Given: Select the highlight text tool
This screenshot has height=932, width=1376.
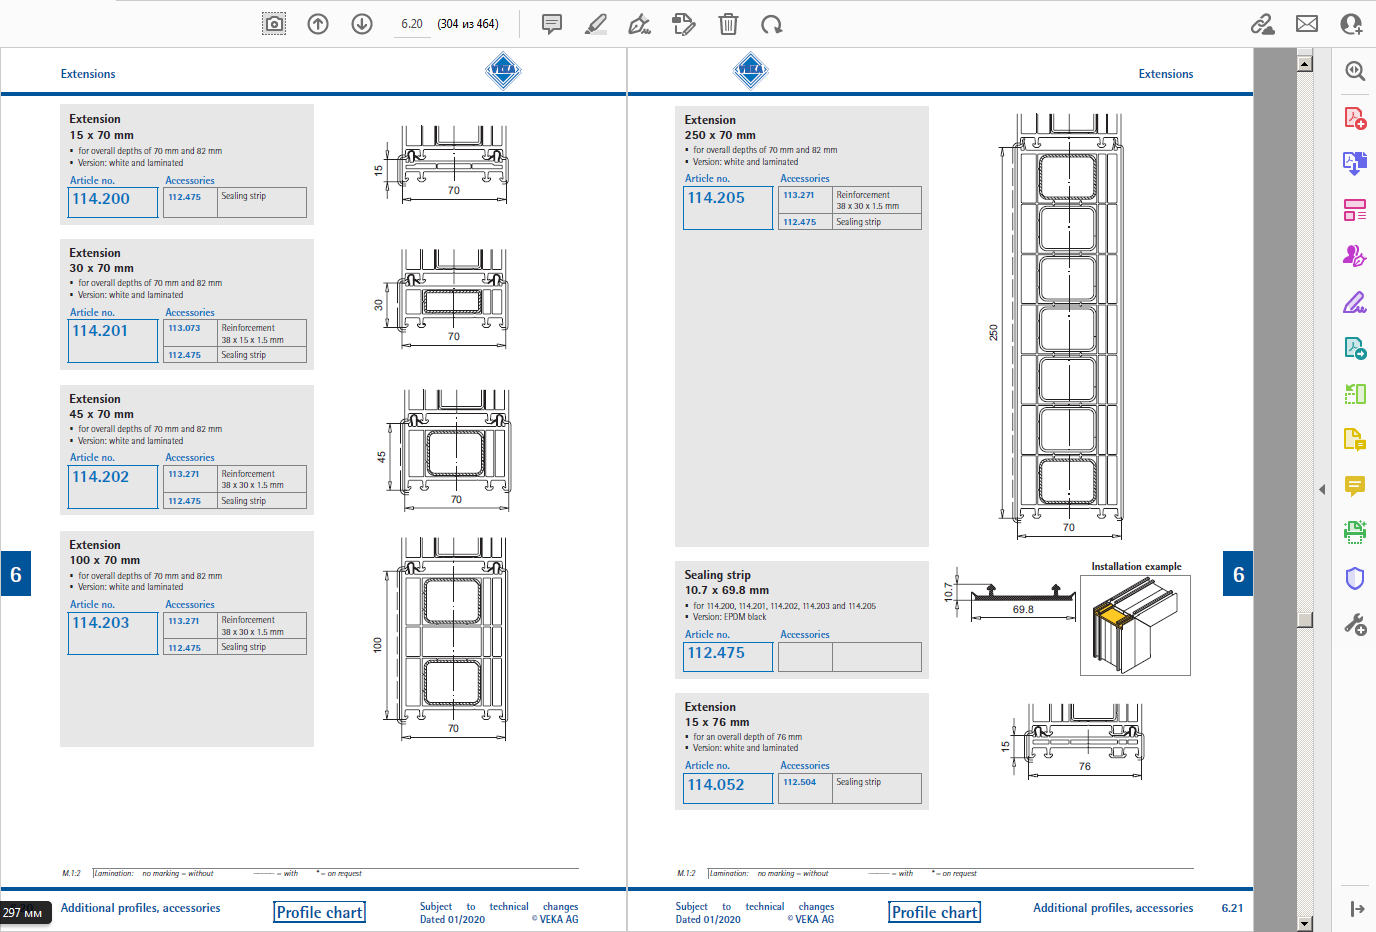Looking at the screenshot, I should pyautogui.click(x=596, y=24).
